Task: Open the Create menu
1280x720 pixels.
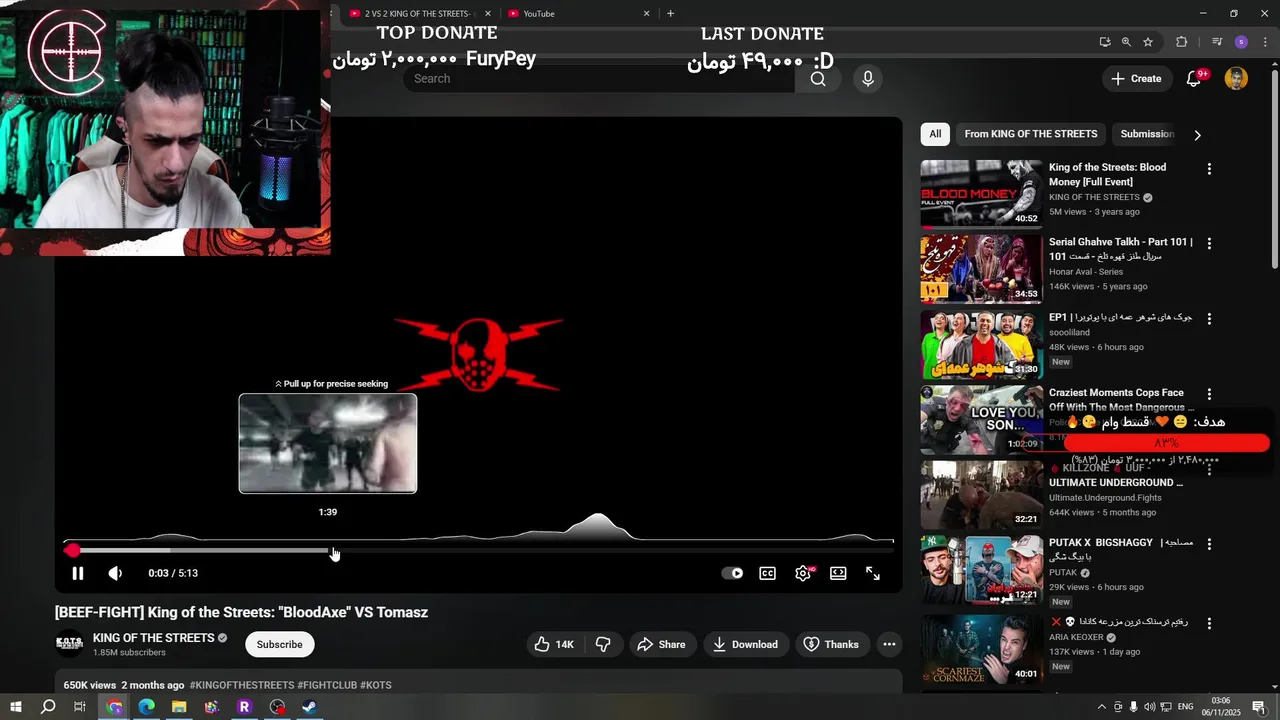Action: click(x=1136, y=78)
